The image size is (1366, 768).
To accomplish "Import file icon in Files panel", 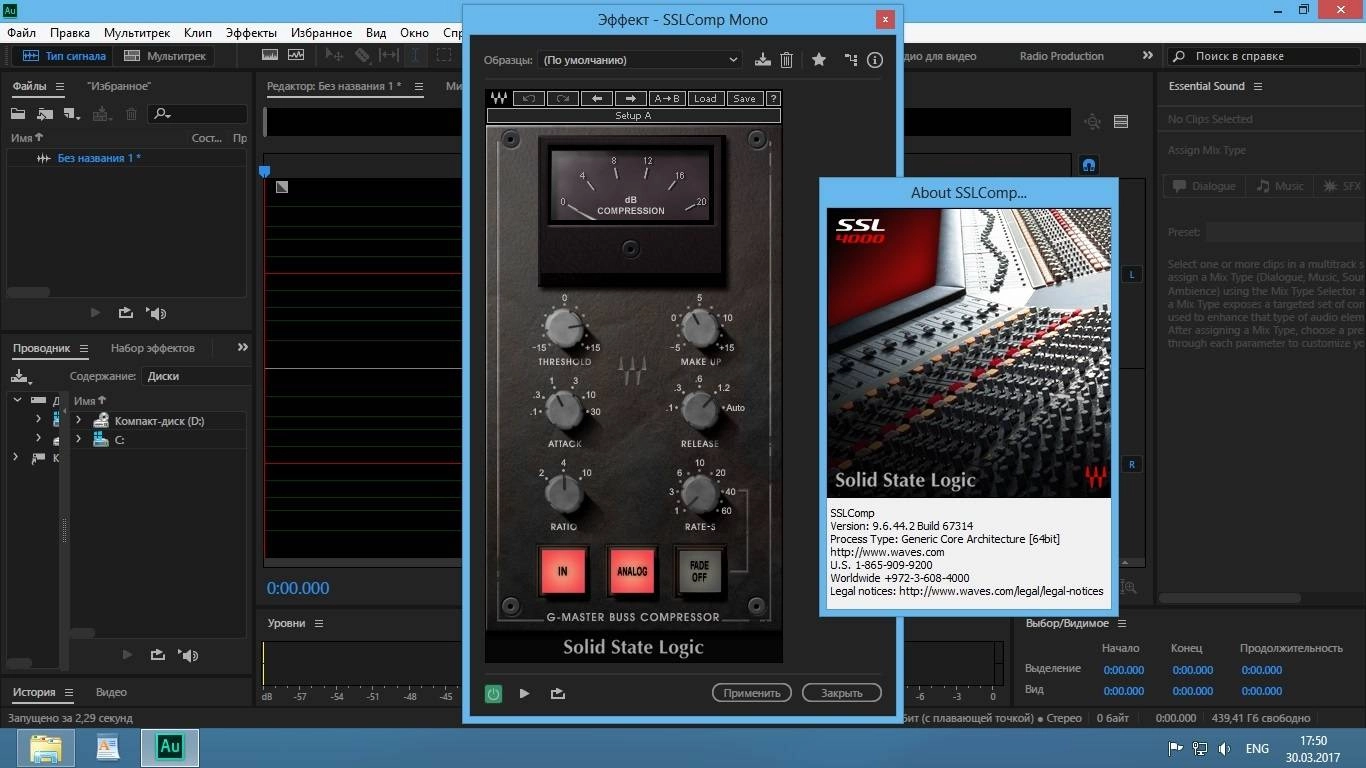I will 45,114.
